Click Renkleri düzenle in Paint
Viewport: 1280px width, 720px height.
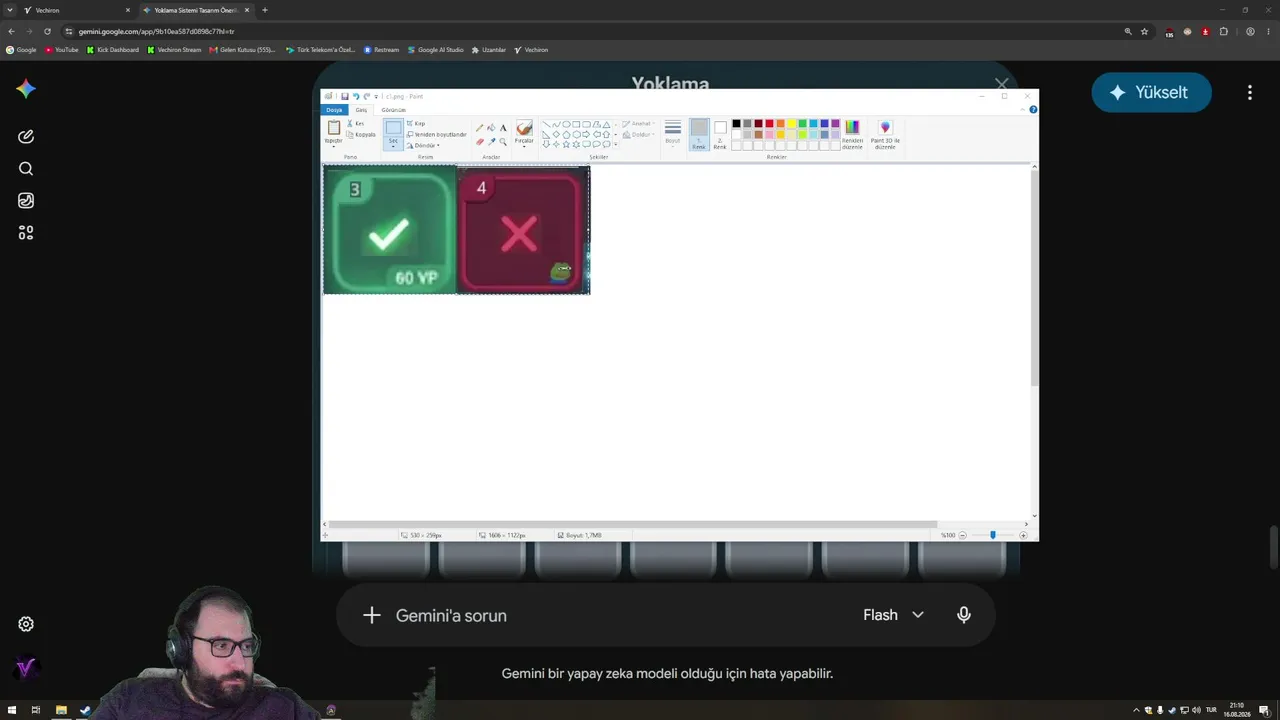pos(852,134)
